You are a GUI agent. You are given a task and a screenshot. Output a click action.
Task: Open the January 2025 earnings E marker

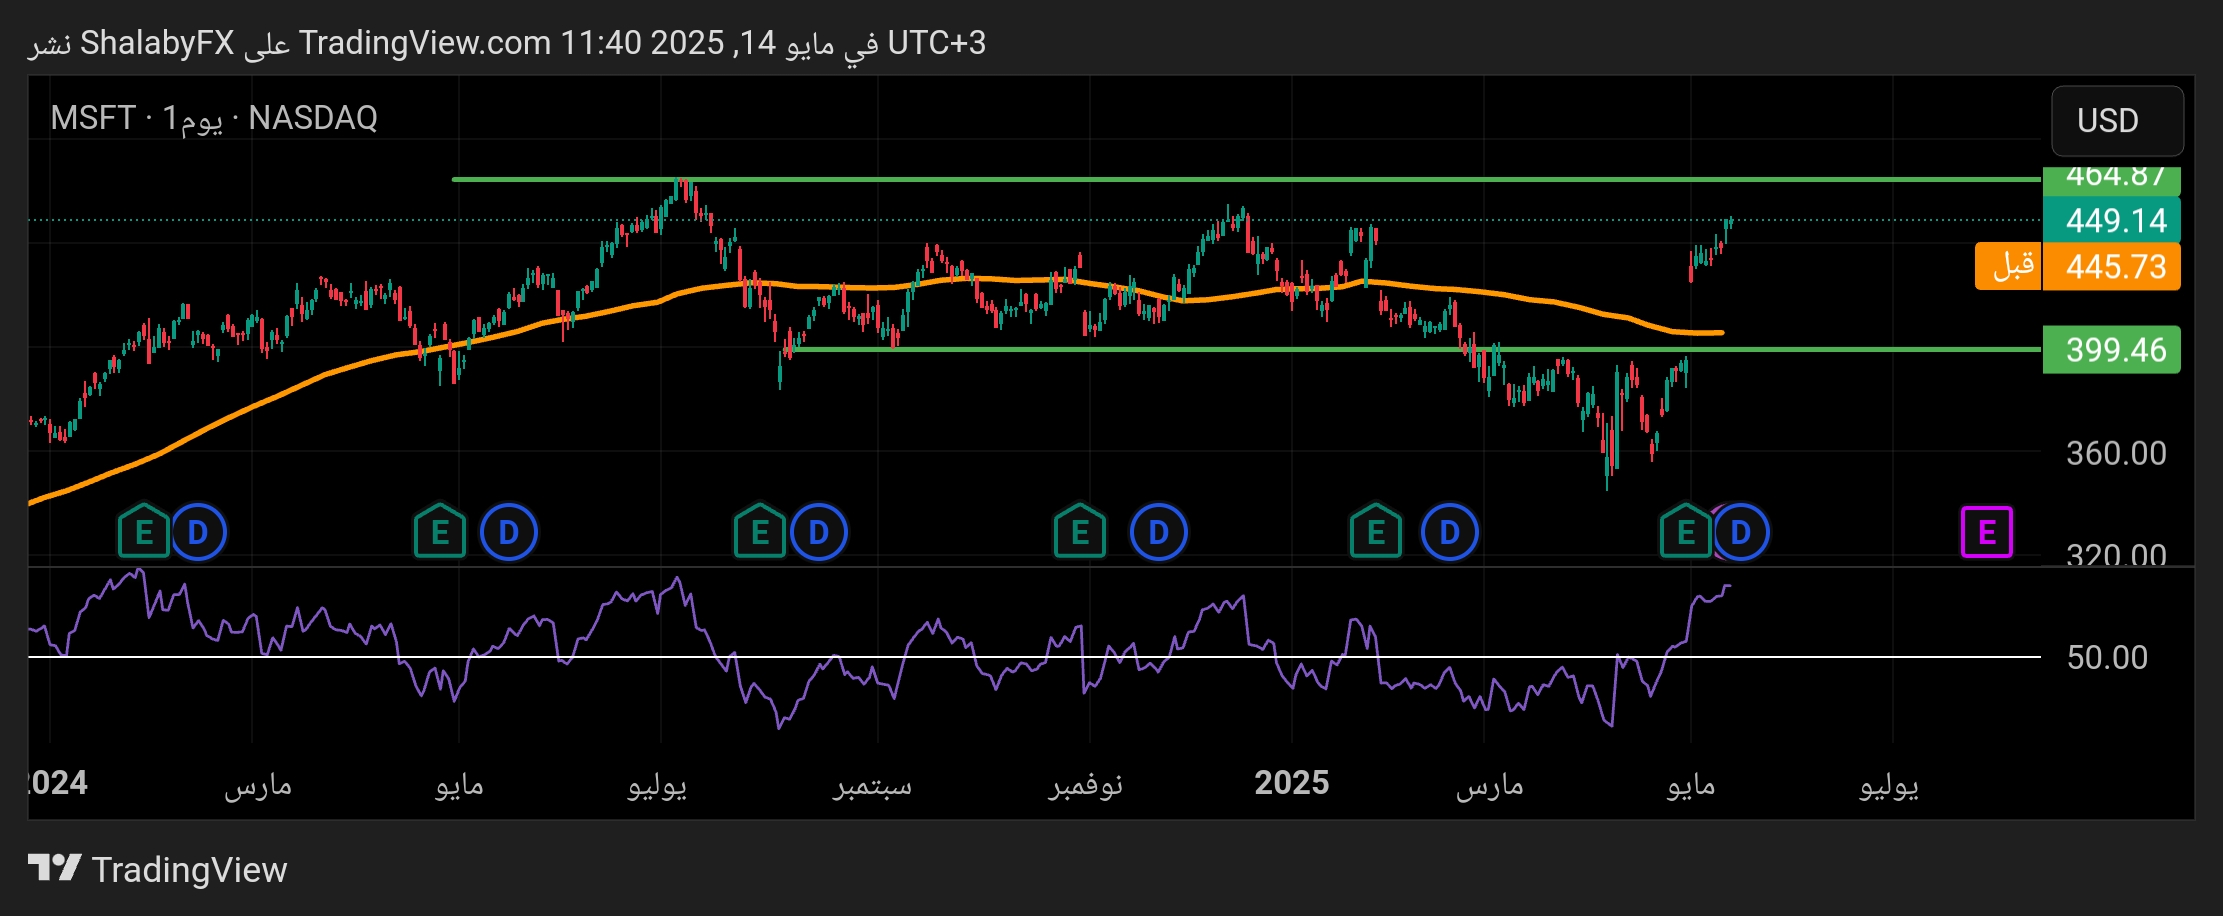click(x=1376, y=531)
